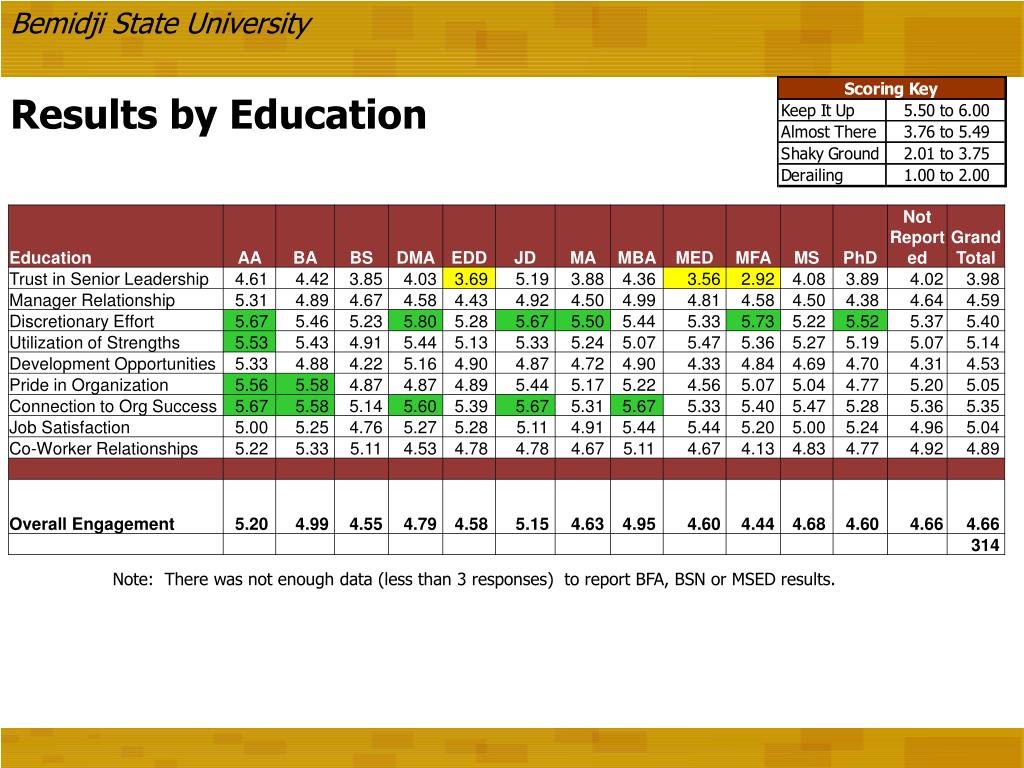The width and height of the screenshot is (1024, 768).
Task: Click the 'Discretionary Effort' row label
Action: click(x=82, y=321)
